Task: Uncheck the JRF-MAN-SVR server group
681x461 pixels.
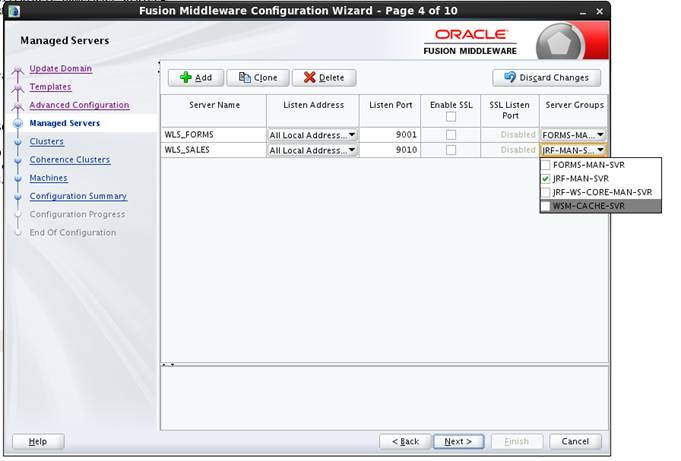Action: (545, 179)
